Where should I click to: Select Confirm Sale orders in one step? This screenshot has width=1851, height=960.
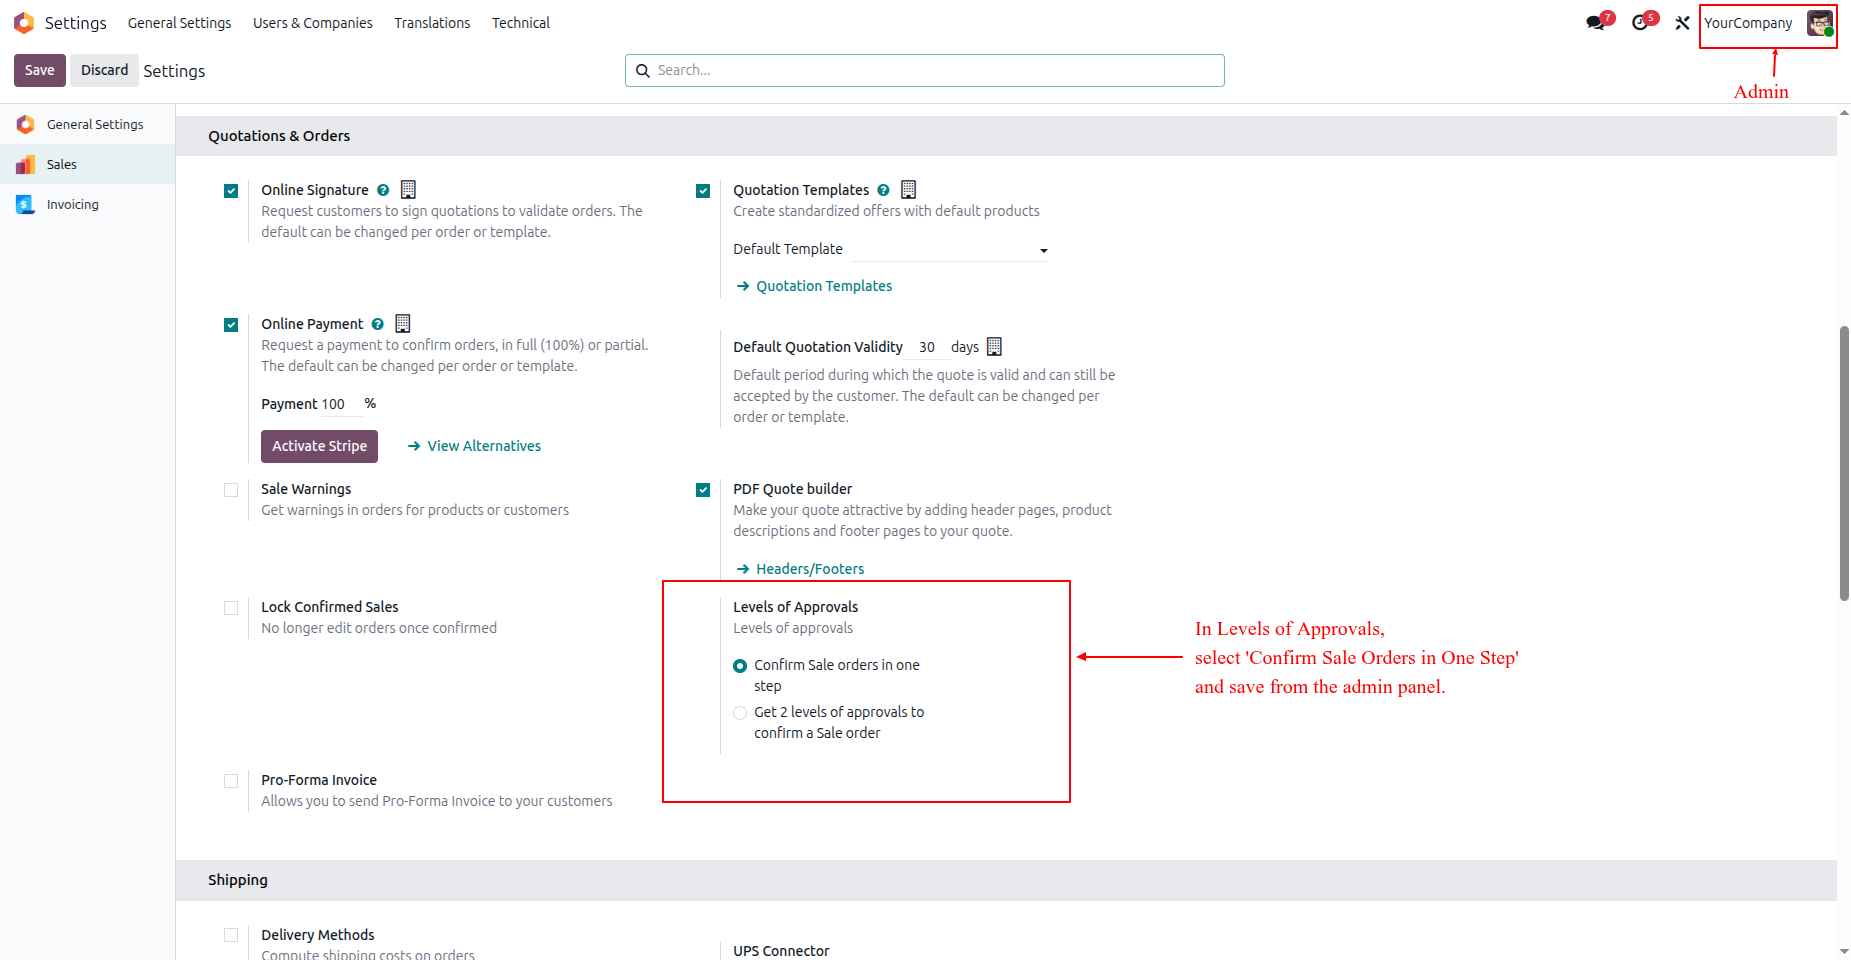click(740, 666)
